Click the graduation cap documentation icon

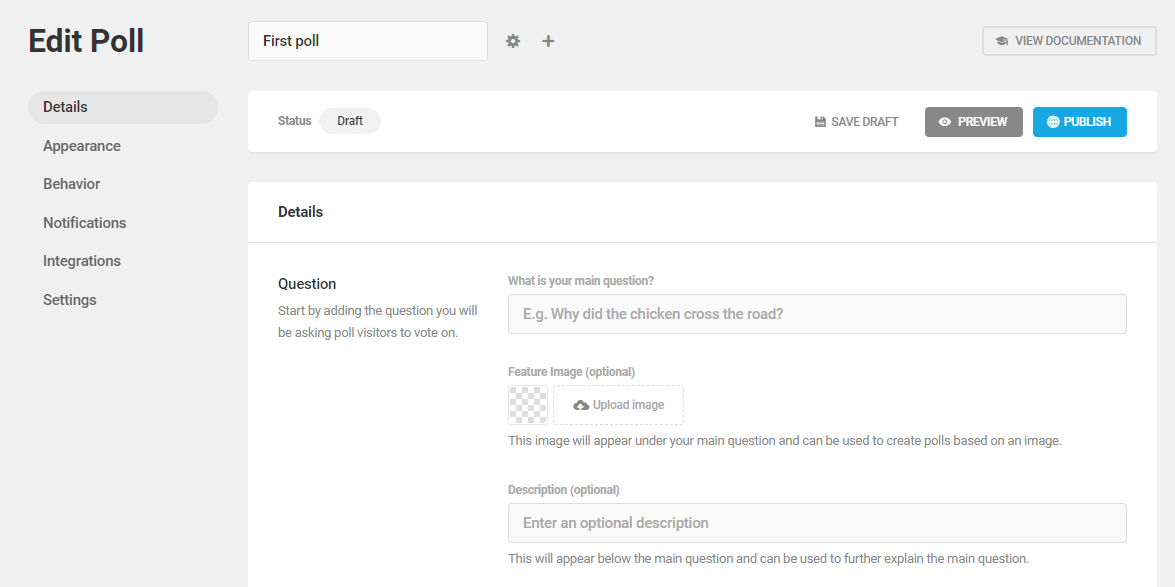pos(1002,41)
